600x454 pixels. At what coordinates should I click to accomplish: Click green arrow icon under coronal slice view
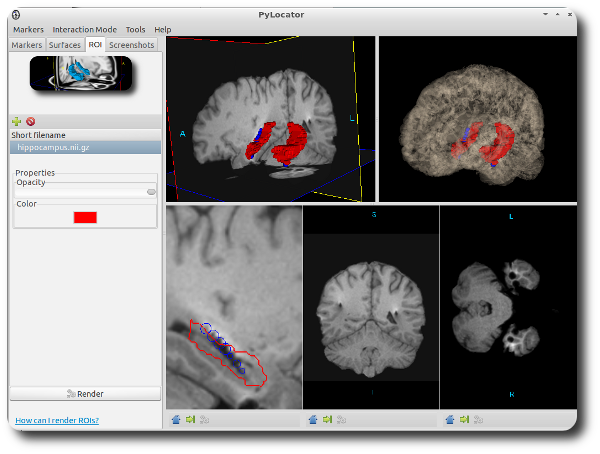pos(327,419)
